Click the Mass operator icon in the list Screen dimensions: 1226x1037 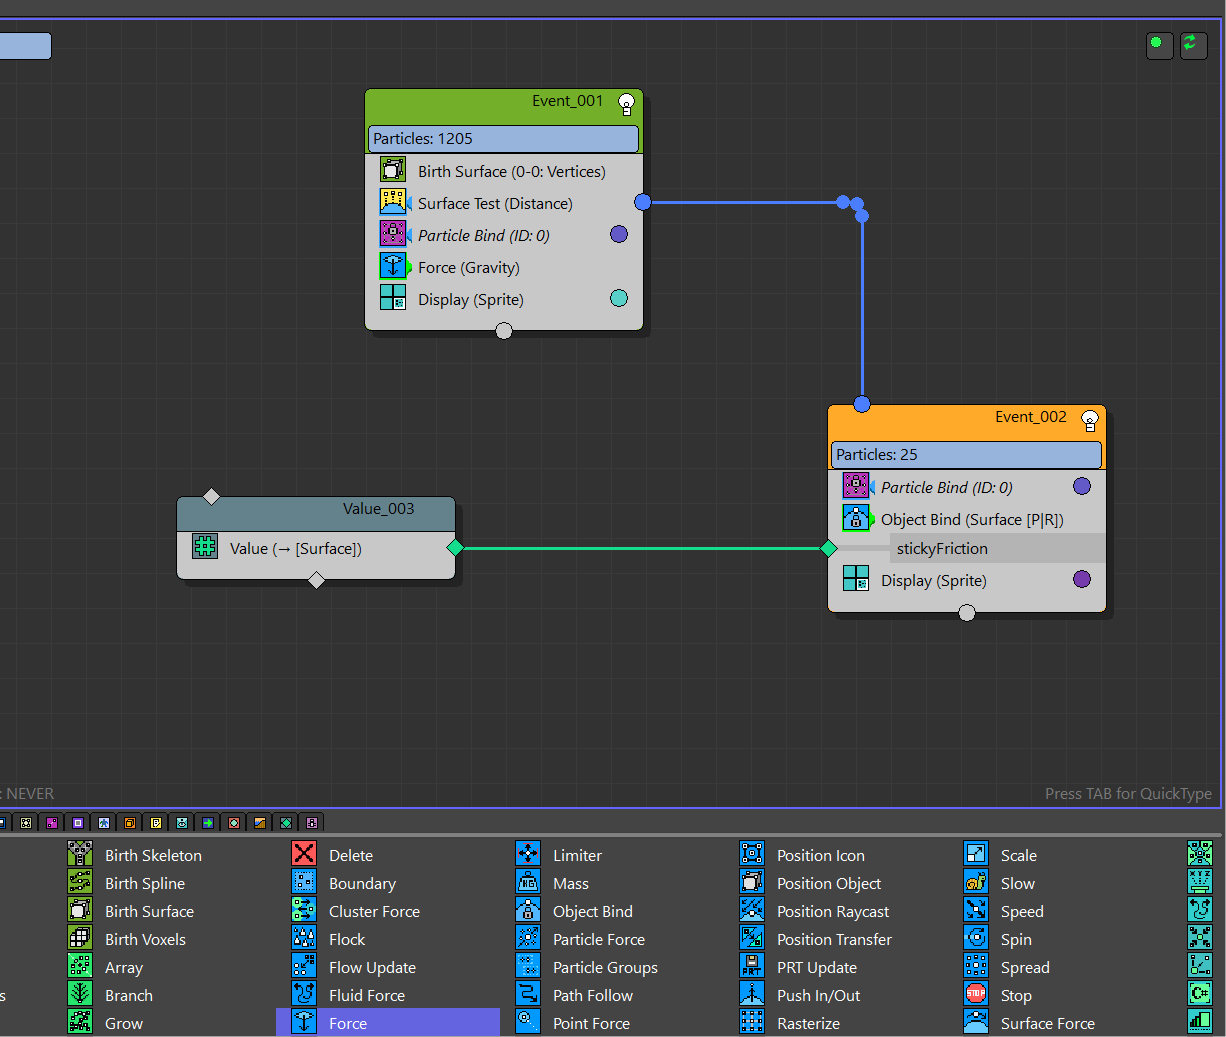click(528, 882)
